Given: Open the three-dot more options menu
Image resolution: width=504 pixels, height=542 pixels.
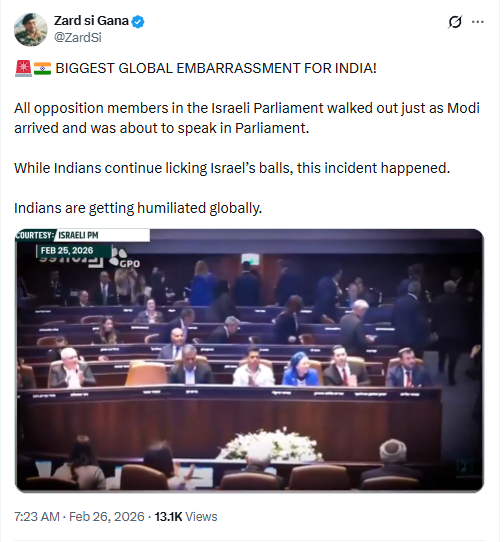Looking at the screenshot, I should click(477, 22).
